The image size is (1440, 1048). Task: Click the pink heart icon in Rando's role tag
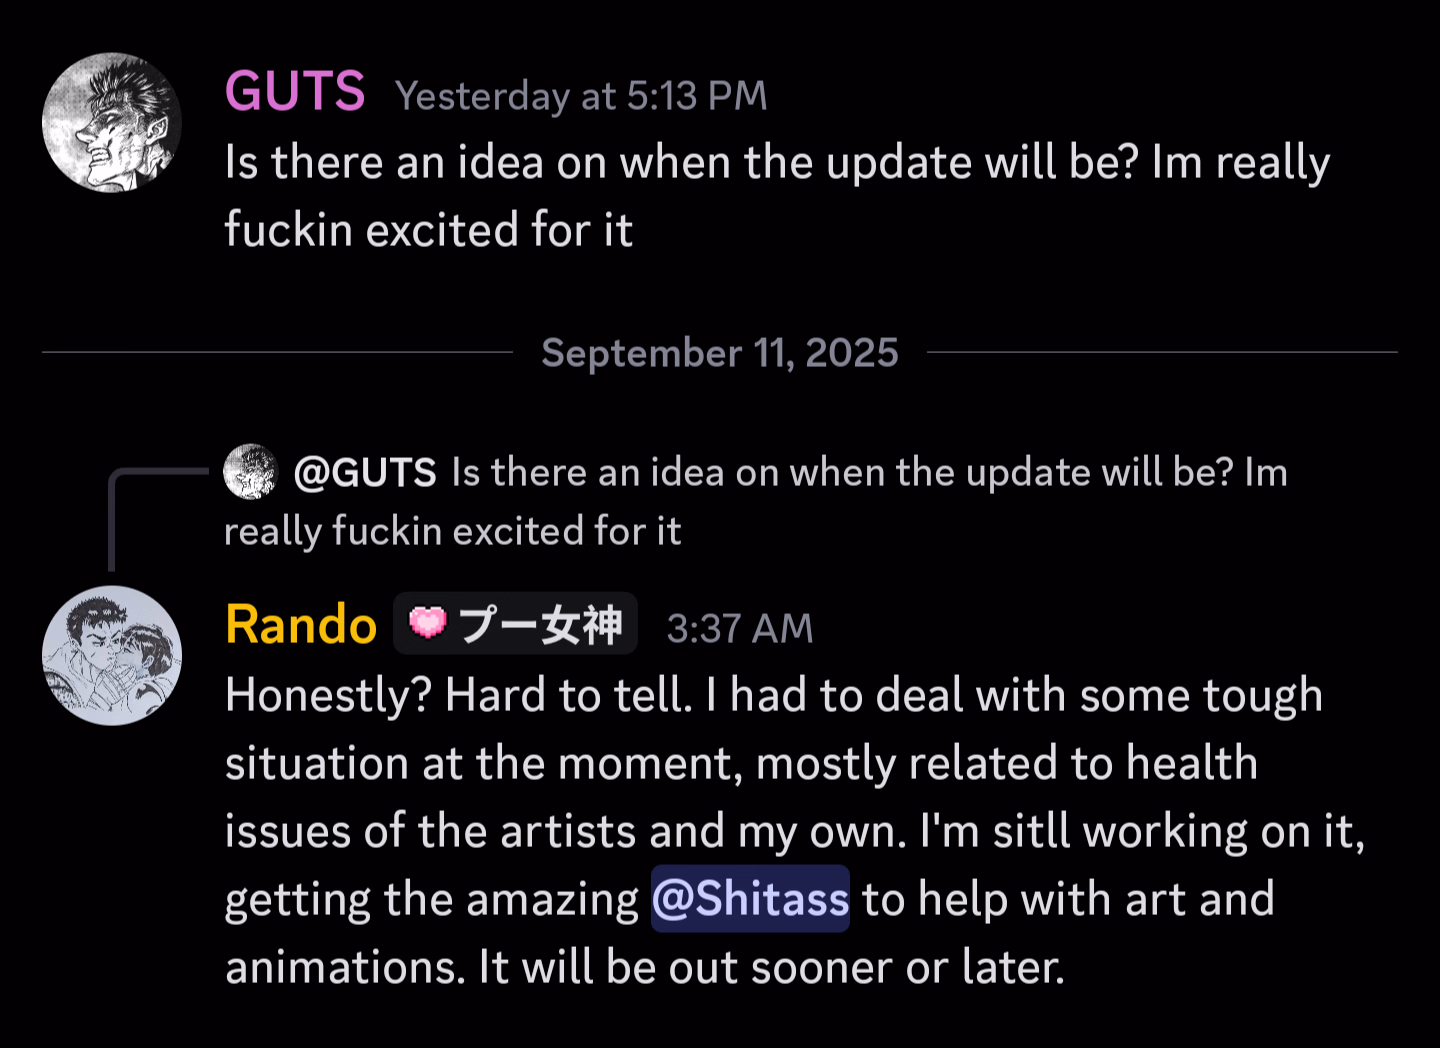coord(428,623)
